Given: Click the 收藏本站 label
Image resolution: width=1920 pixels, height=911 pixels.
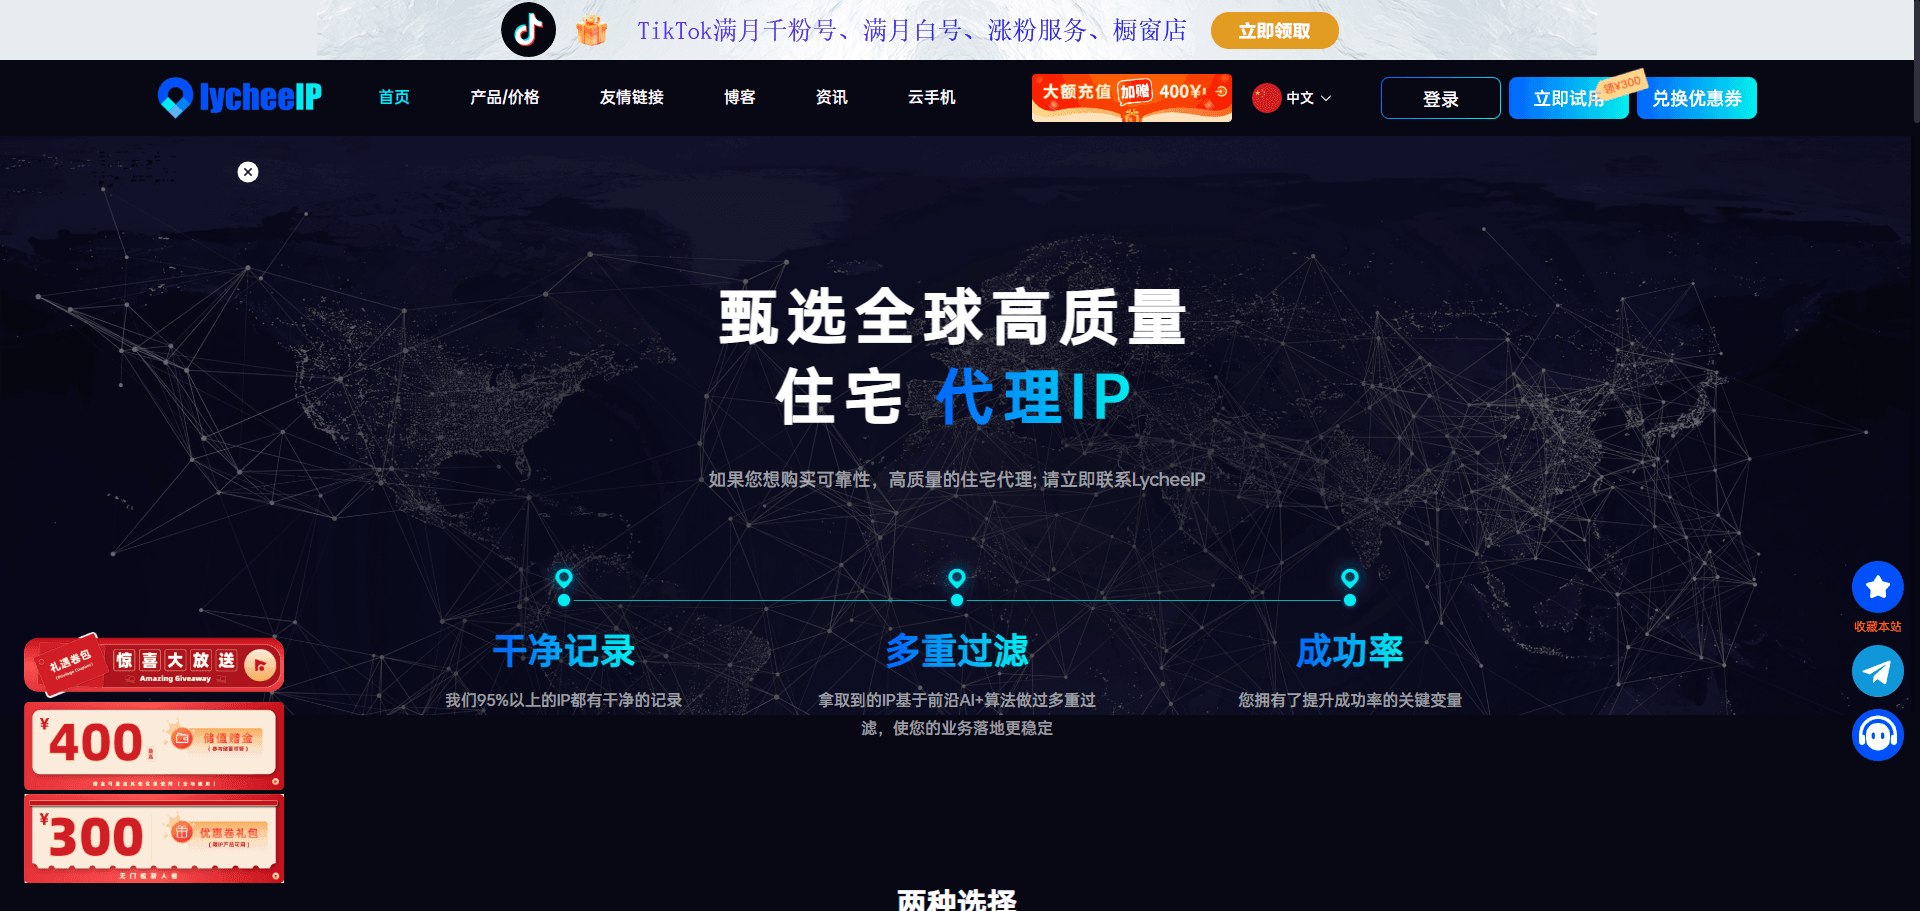Looking at the screenshot, I should pos(1877,627).
